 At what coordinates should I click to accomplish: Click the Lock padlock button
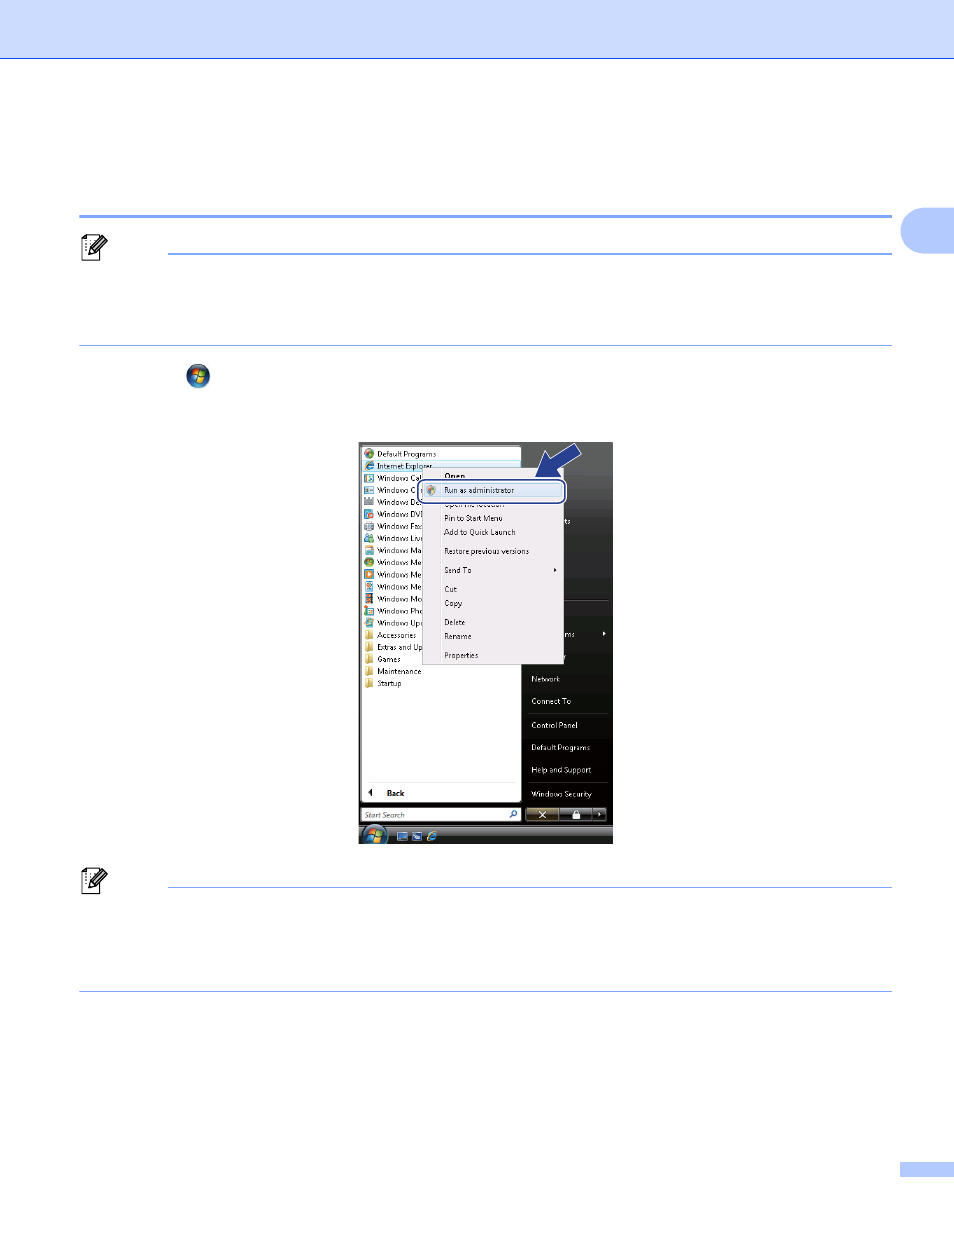[576, 815]
